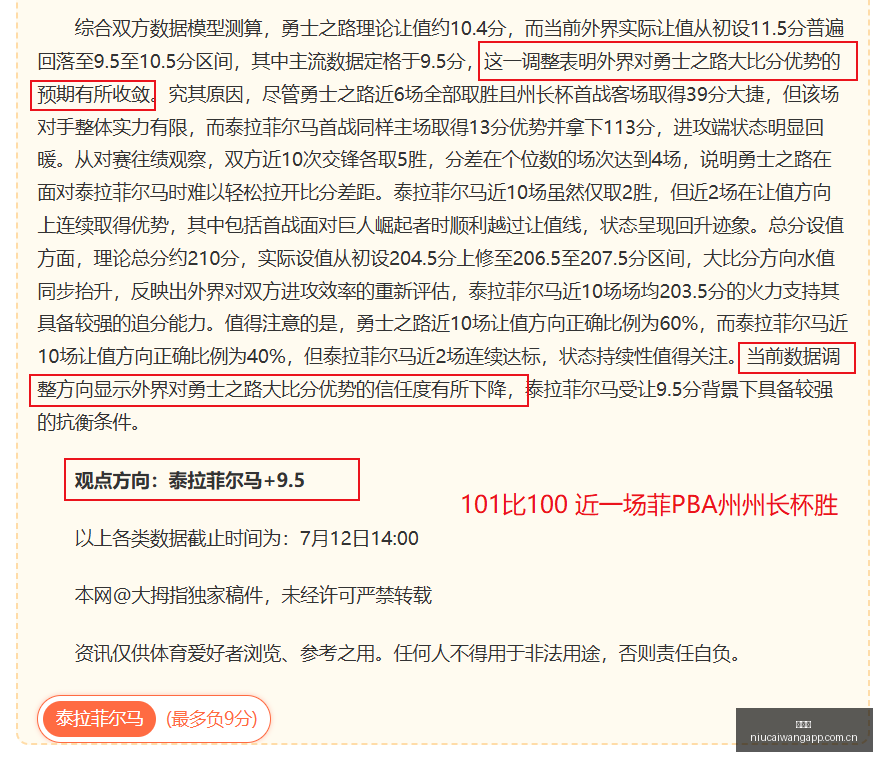The height and width of the screenshot is (763, 884).
Task: Click the phrase 同步抬升 at the line start
Action: coord(74,291)
